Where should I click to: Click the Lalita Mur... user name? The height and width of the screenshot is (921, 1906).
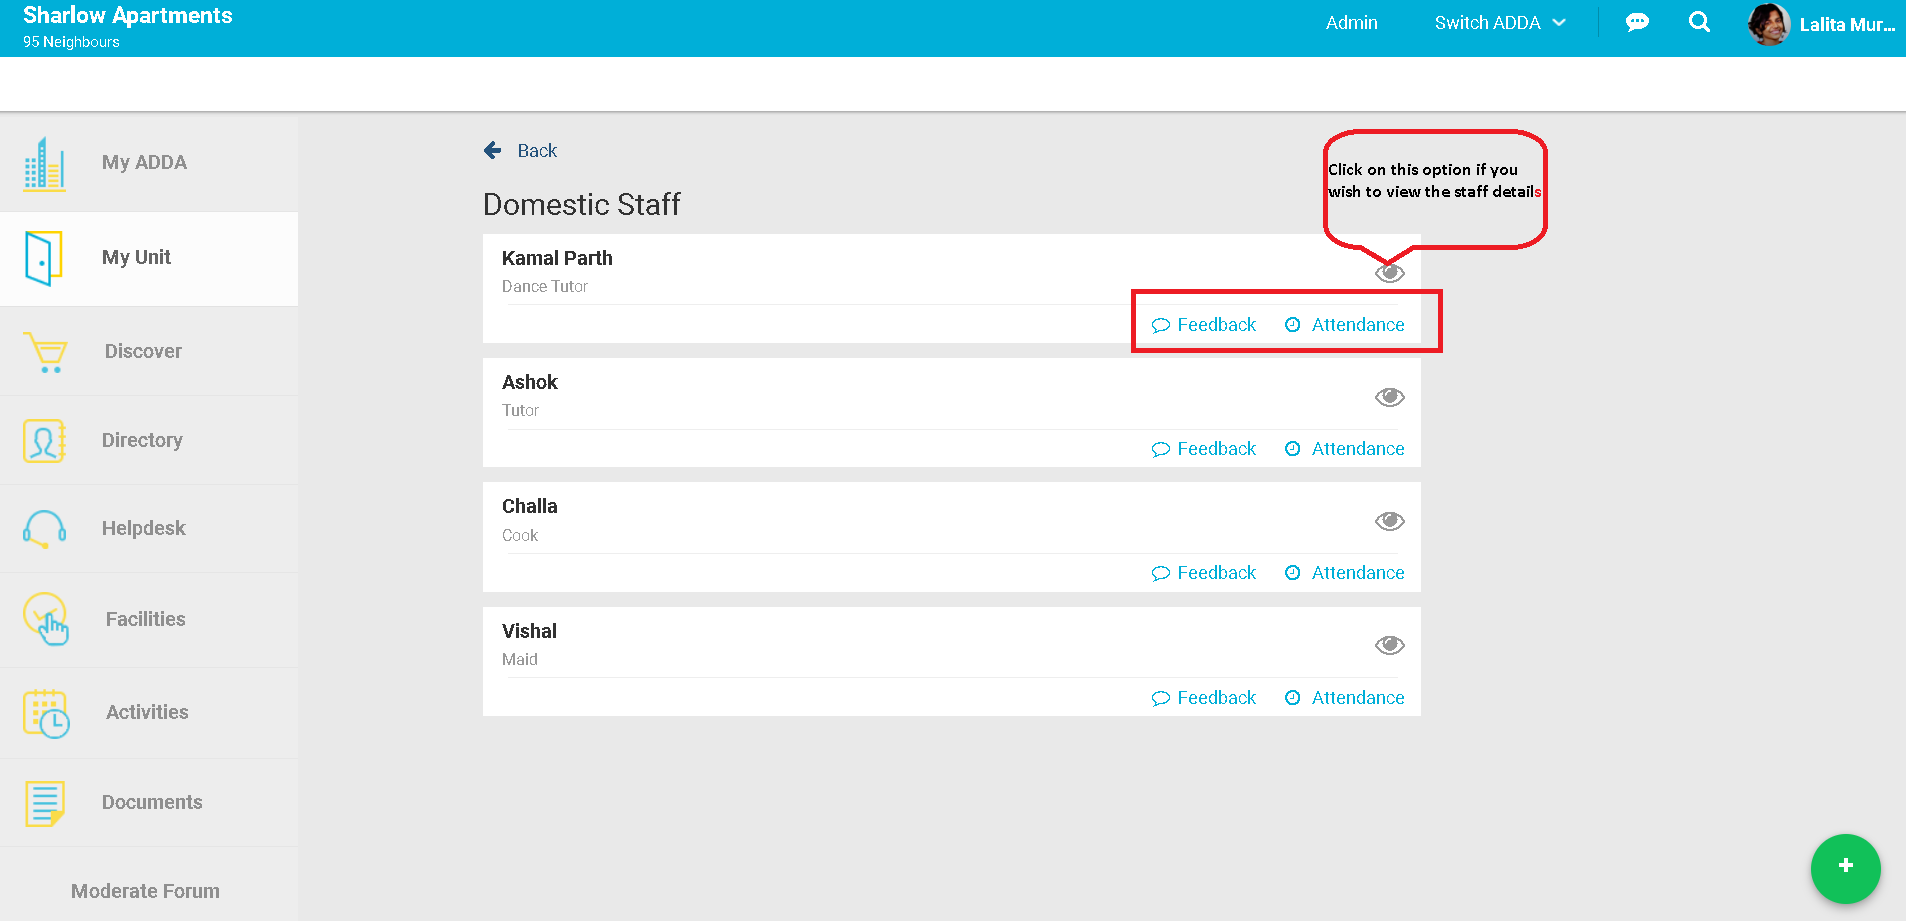1847,25
